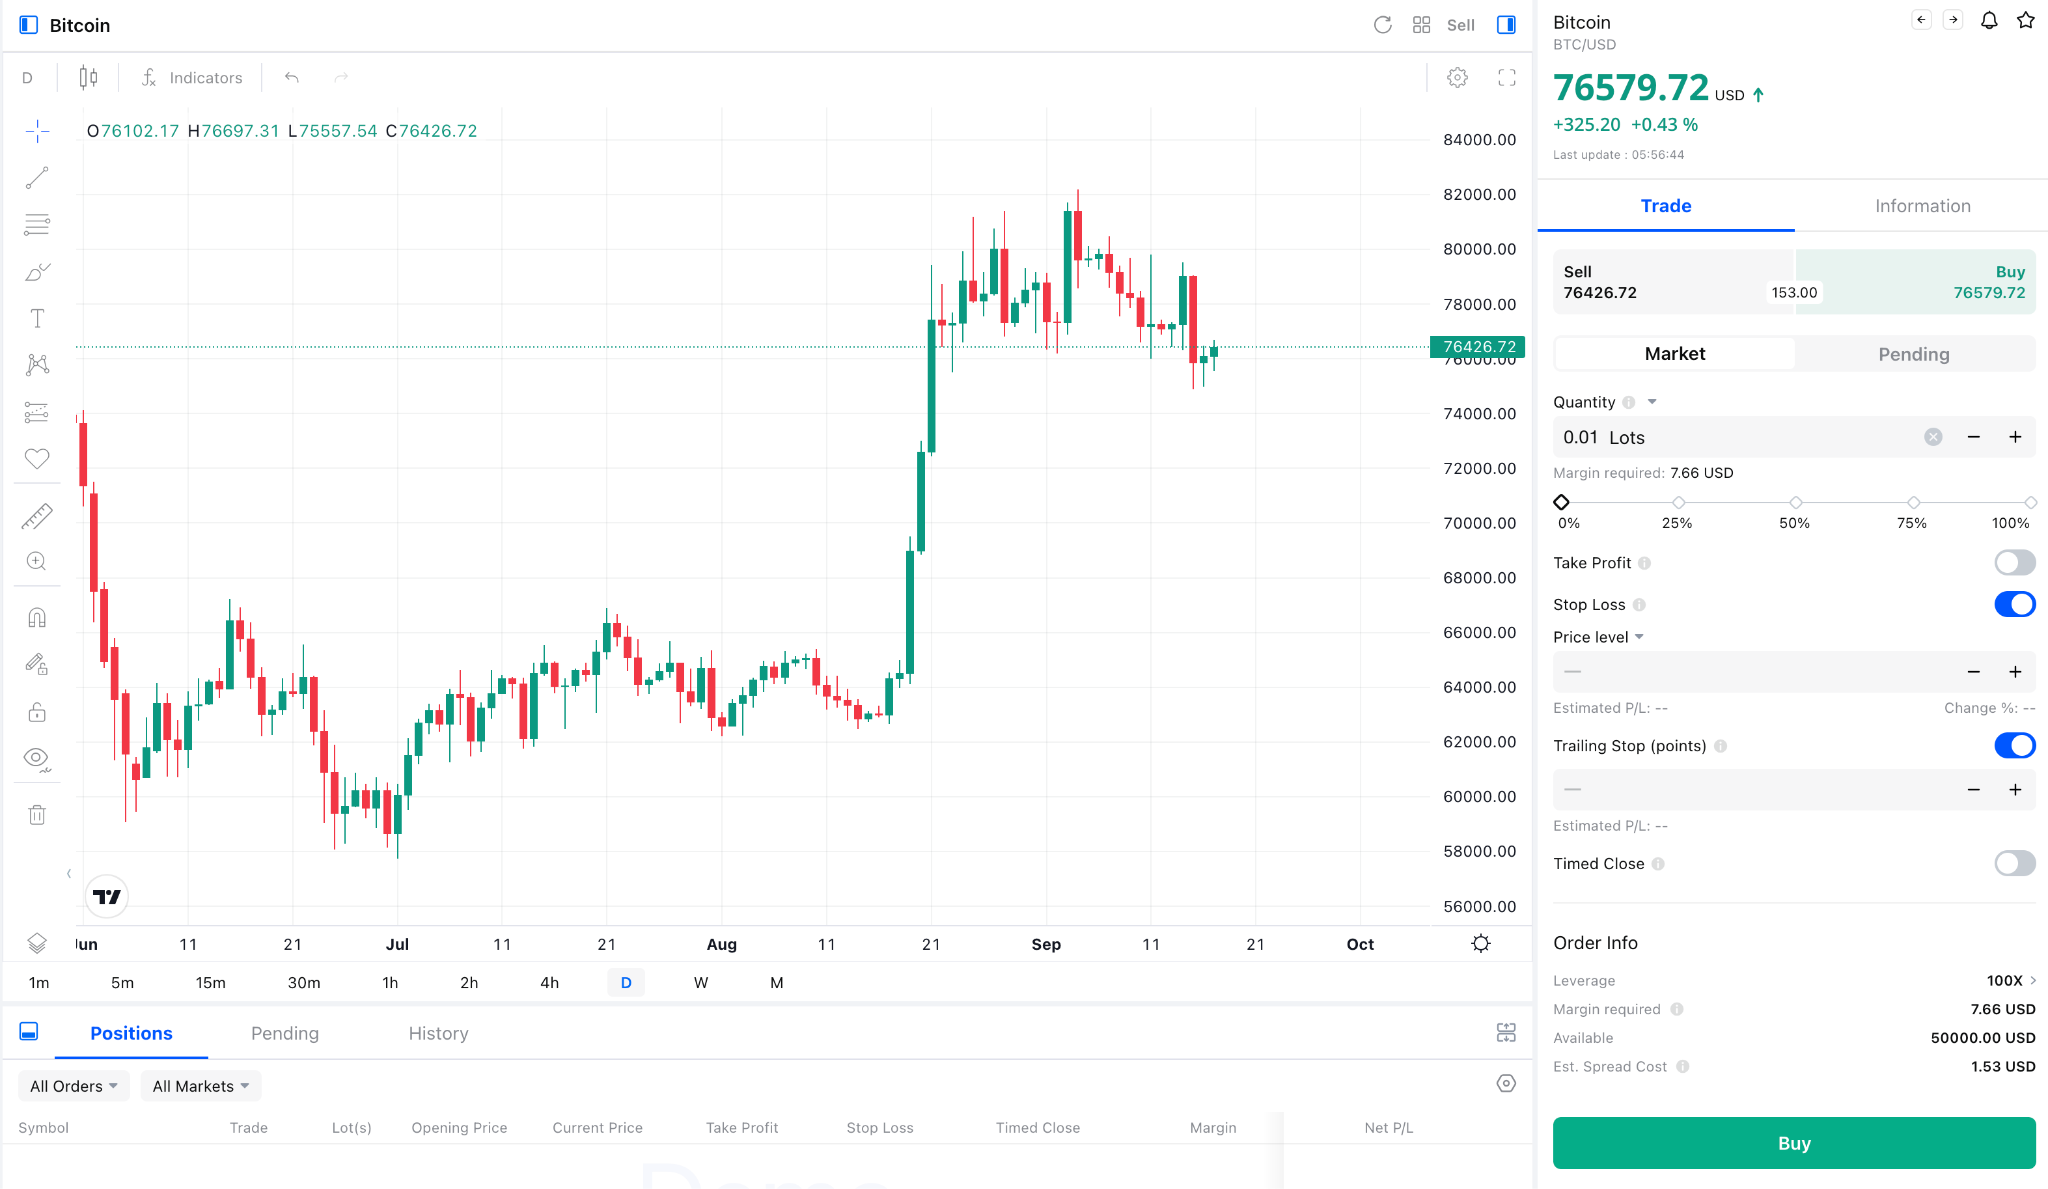Lock all drawing tools
2048x1189 pixels.
click(x=37, y=712)
